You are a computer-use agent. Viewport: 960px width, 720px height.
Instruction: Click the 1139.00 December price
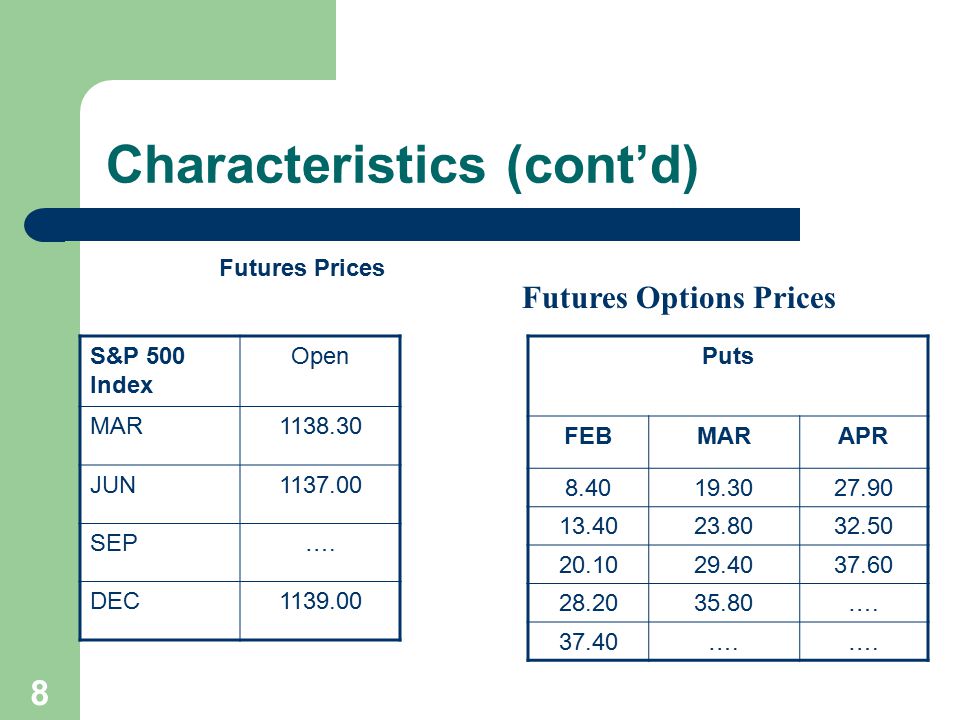tap(321, 601)
